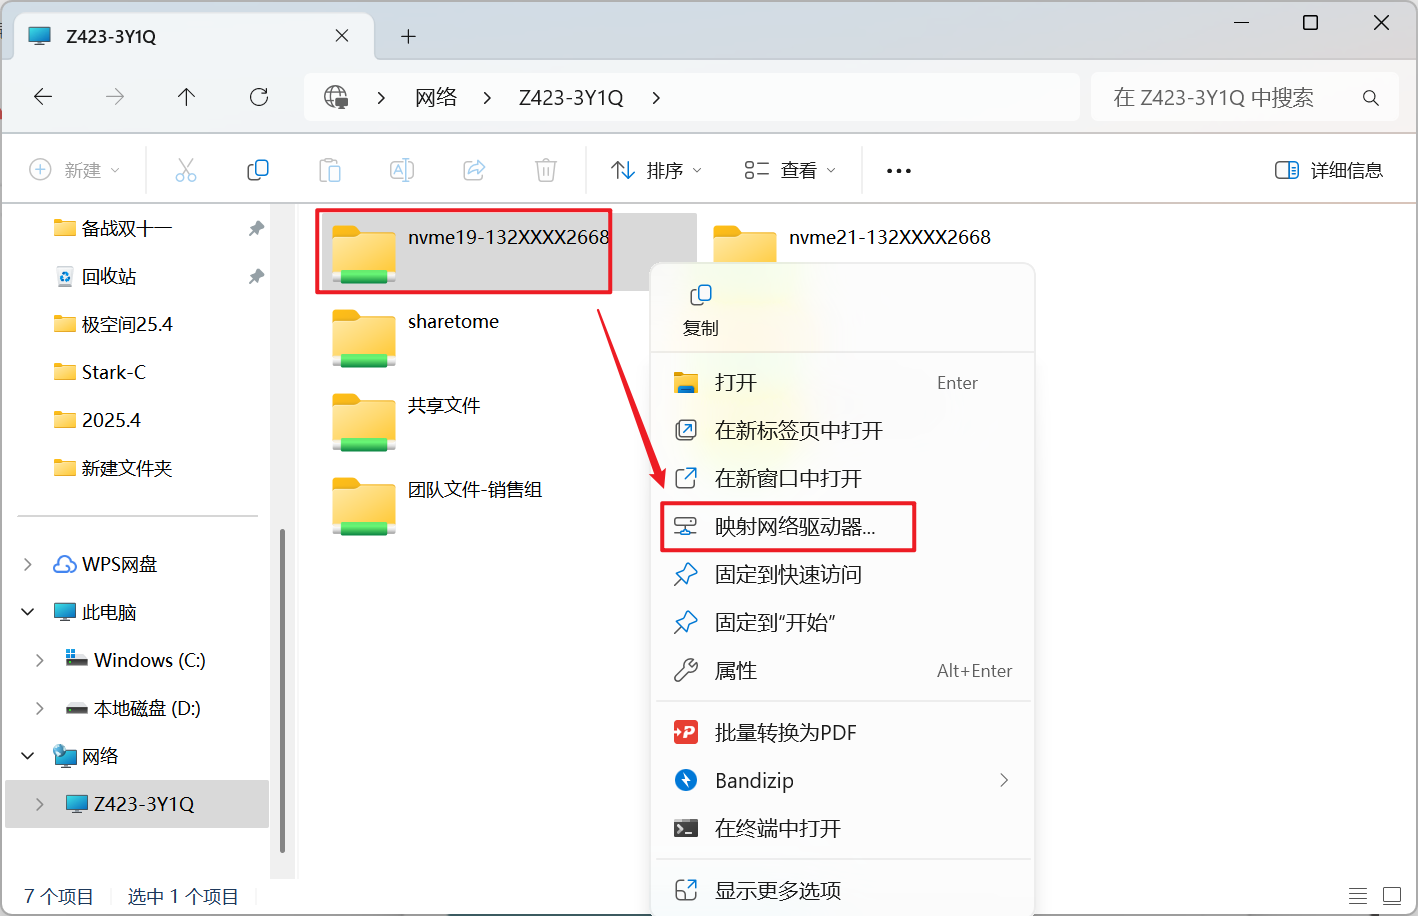The height and width of the screenshot is (916, 1418).
Task: Click 网络 breadcrumb in address bar
Action: click(x=436, y=98)
